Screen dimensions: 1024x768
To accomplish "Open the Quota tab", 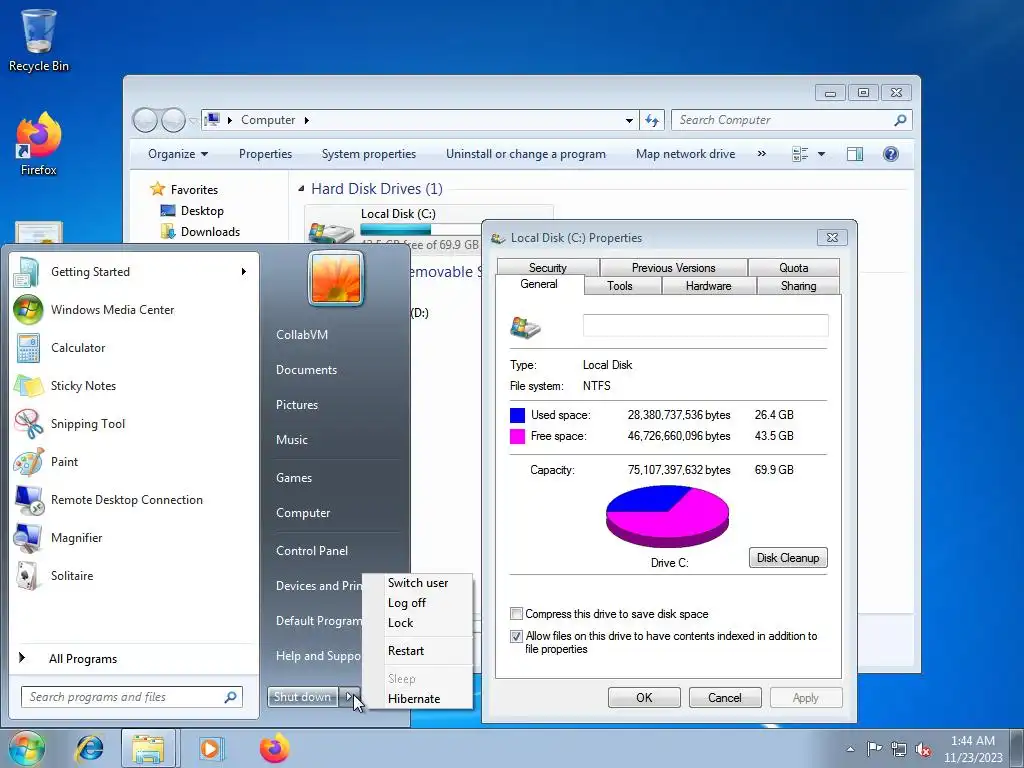I will click(x=793, y=268).
